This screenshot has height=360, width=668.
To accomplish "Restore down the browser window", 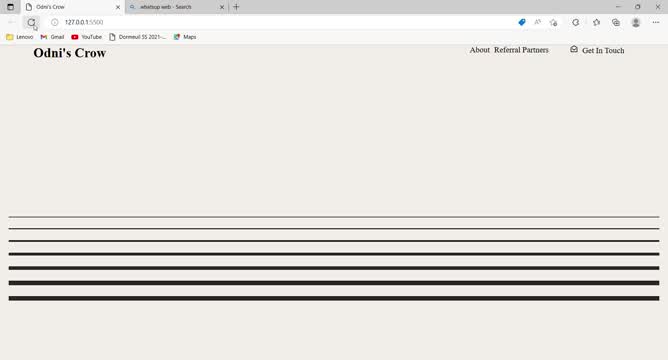I will (637, 7).
